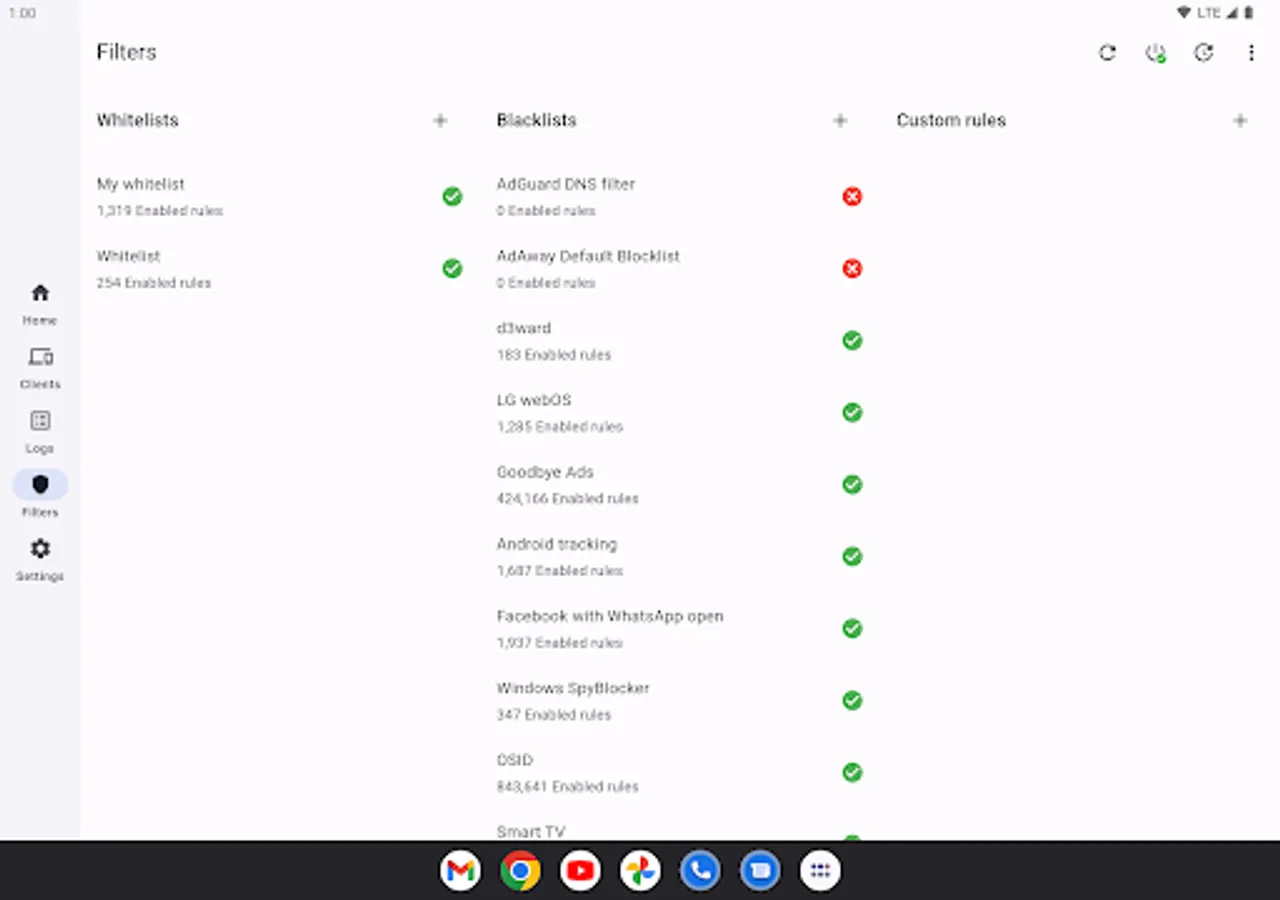Launch Chrome from the taskbar
Image resolution: width=1280 pixels, height=900 pixels.
pyautogui.click(x=520, y=871)
